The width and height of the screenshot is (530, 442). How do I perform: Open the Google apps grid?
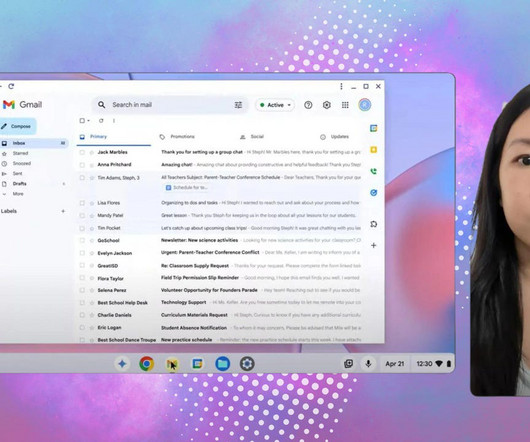point(345,105)
